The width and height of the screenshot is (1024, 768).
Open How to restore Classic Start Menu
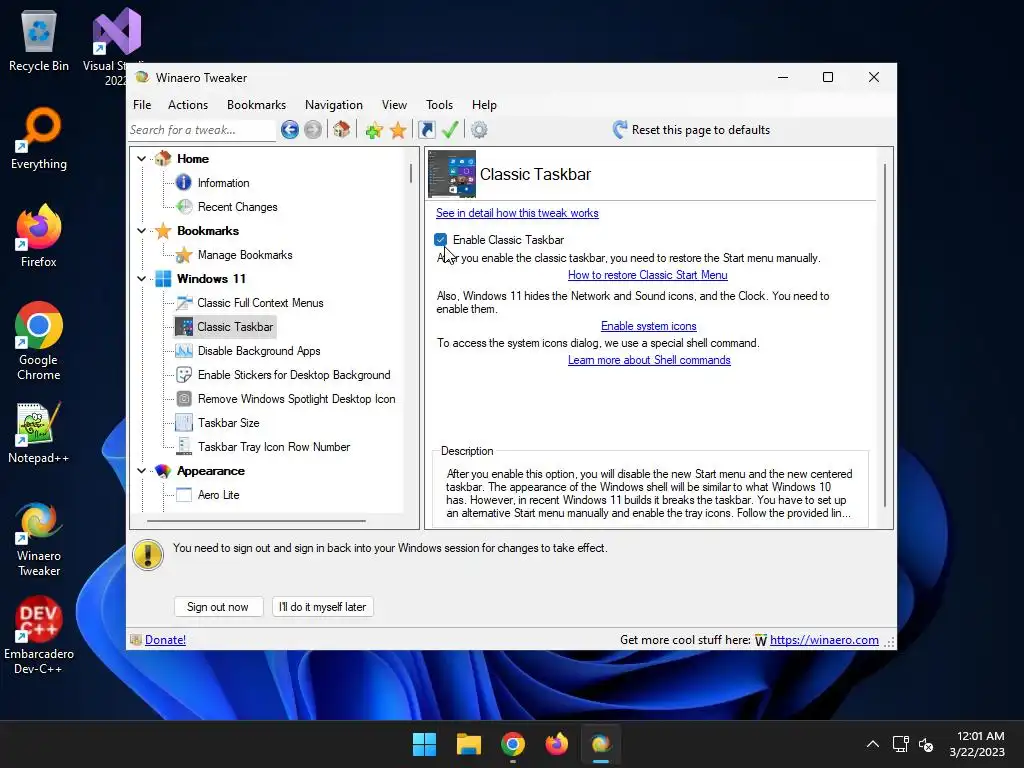point(648,275)
